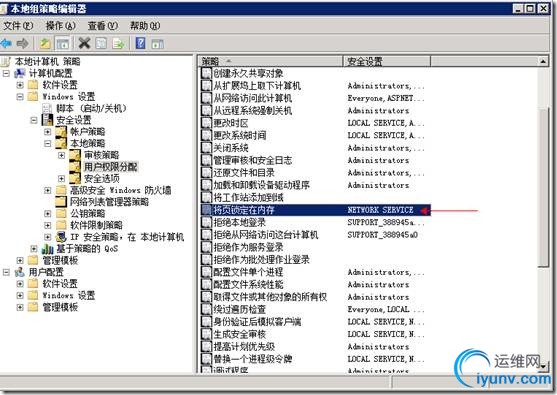This screenshot has height=395, width=557.
Task: Select policy 管理审核和安全日志
Action: point(252,160)
